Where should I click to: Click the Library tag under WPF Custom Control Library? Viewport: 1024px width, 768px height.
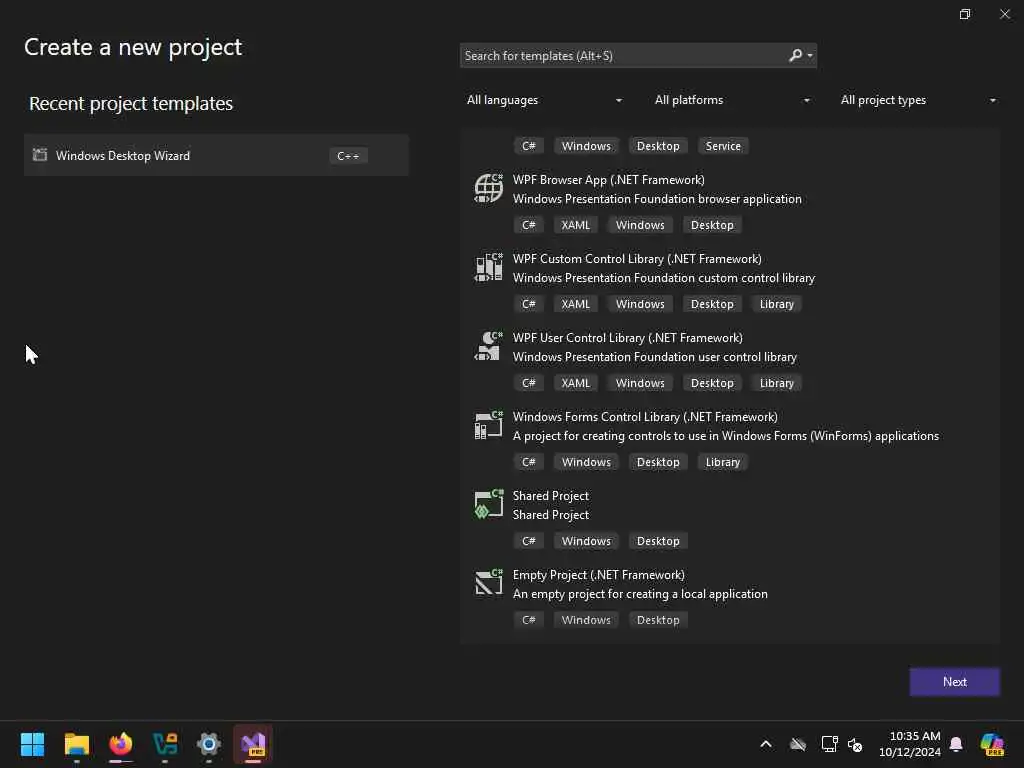[x=776, y=304]
